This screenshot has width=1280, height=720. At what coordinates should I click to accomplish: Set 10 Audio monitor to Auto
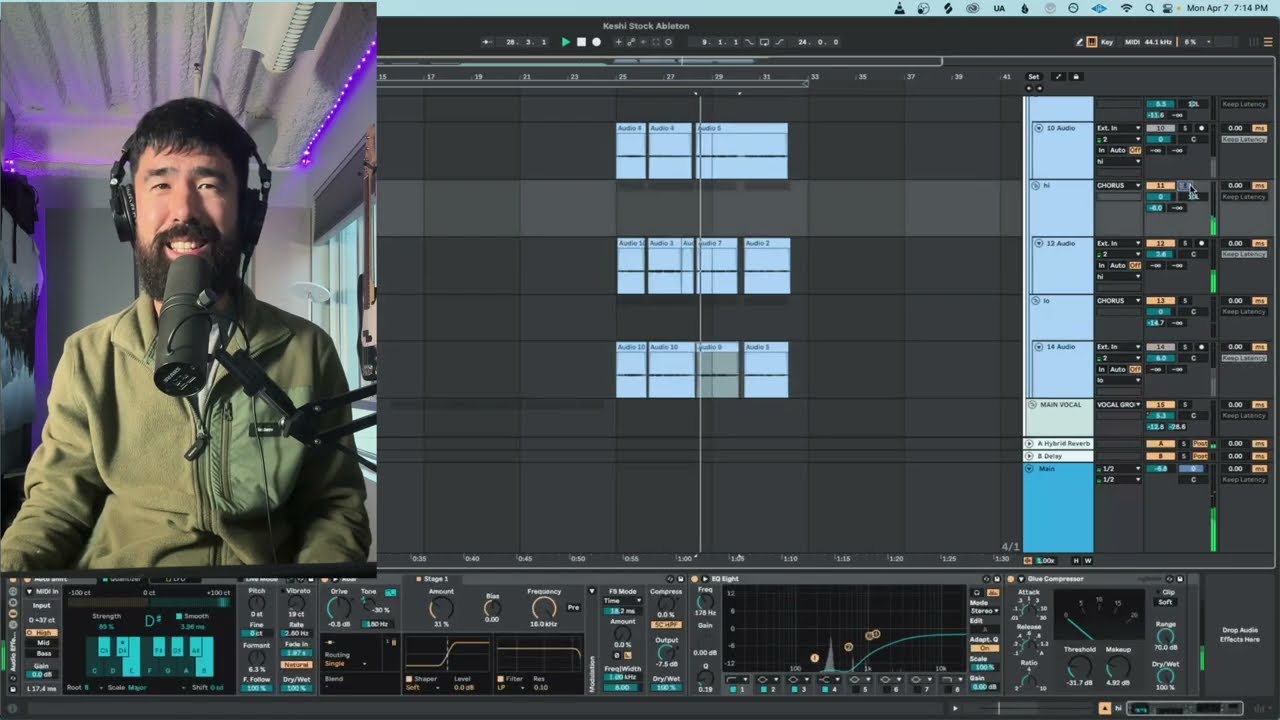[1117, 150]
